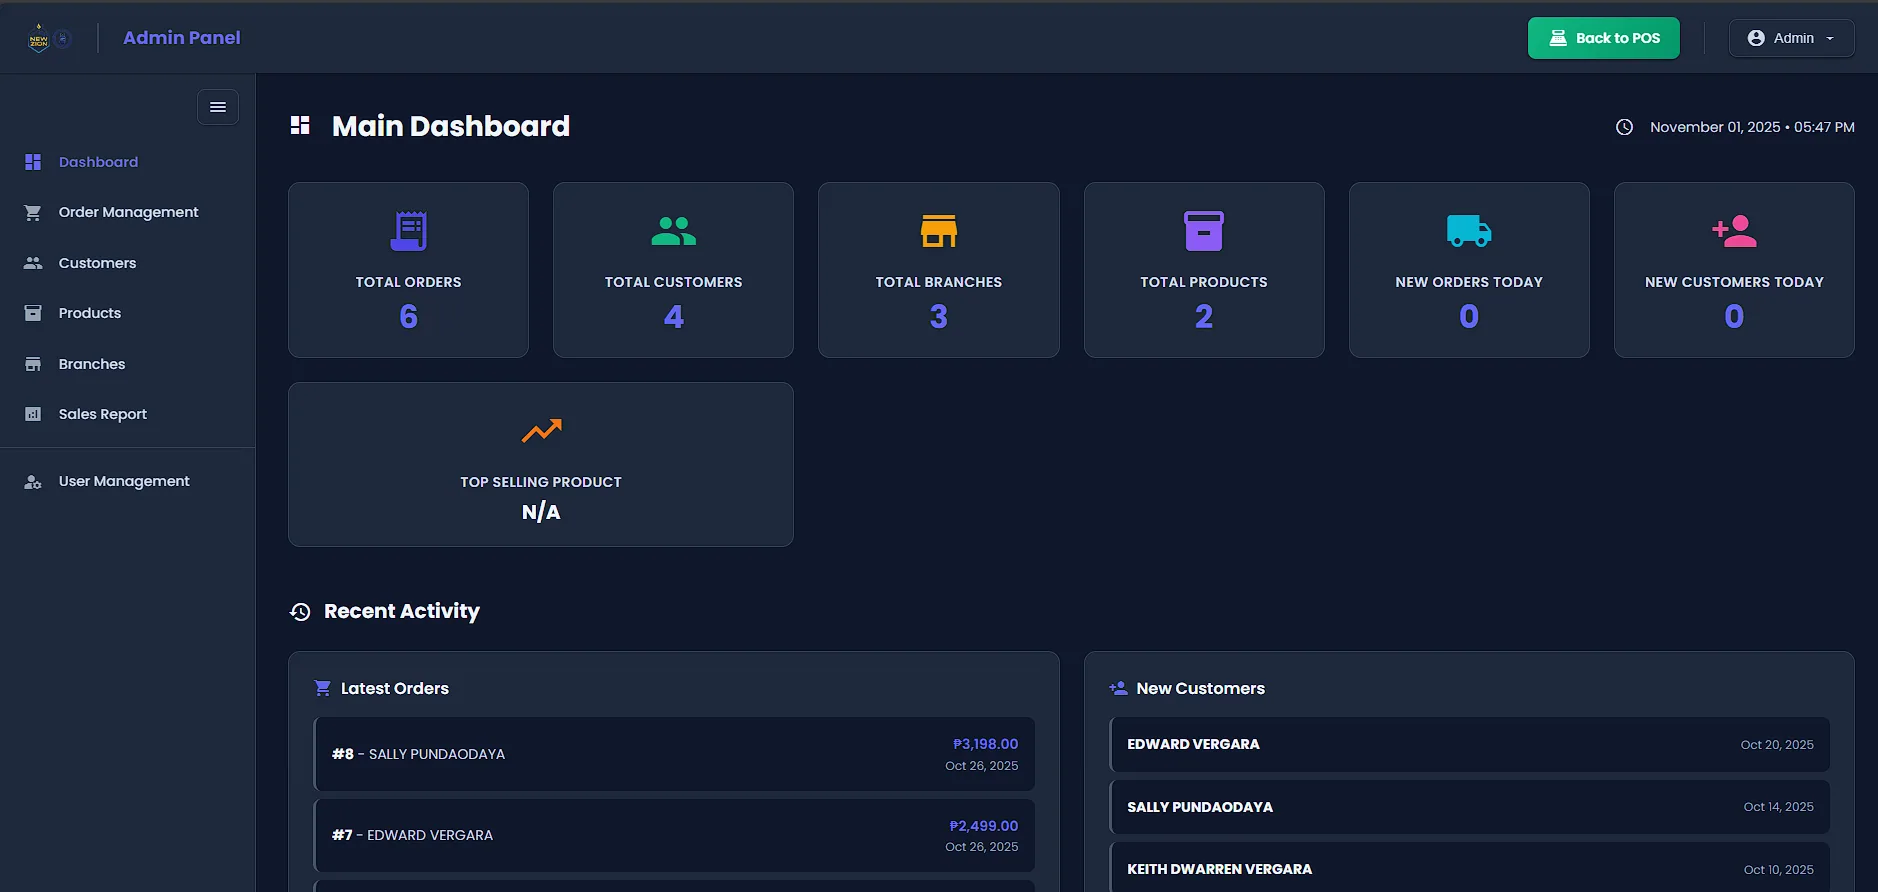
Task: Click the receipt icon on Total Orders card
Action: (x=408, y=231)
